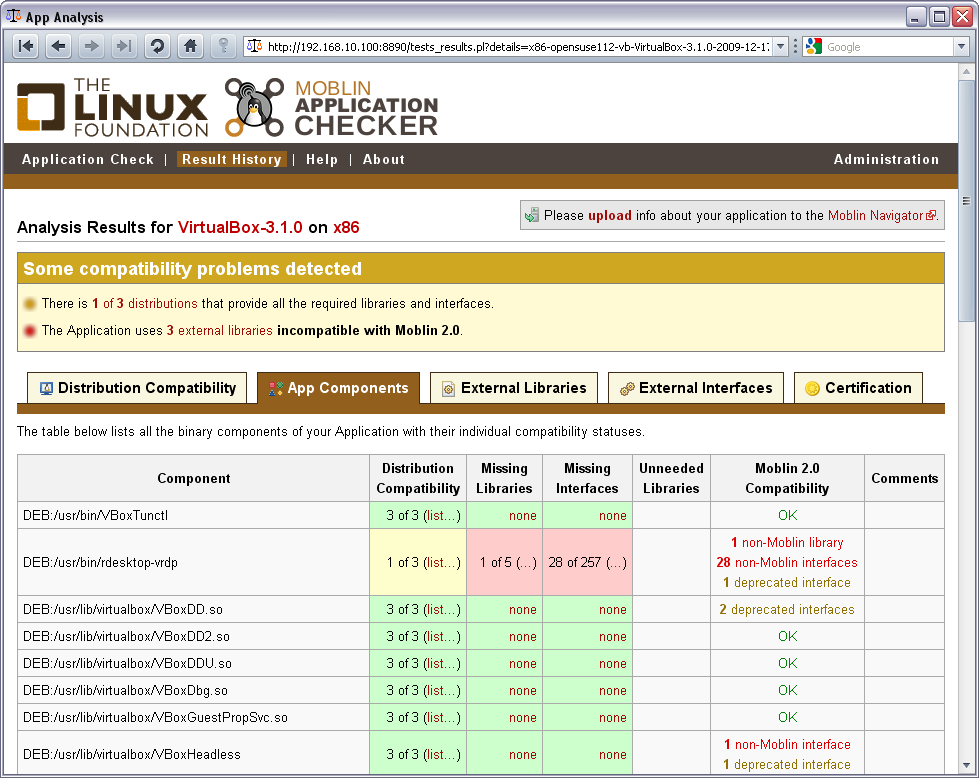This screenshot has height=778, width=979.
Task: Click the Certification tab icon
Action: 812,388
